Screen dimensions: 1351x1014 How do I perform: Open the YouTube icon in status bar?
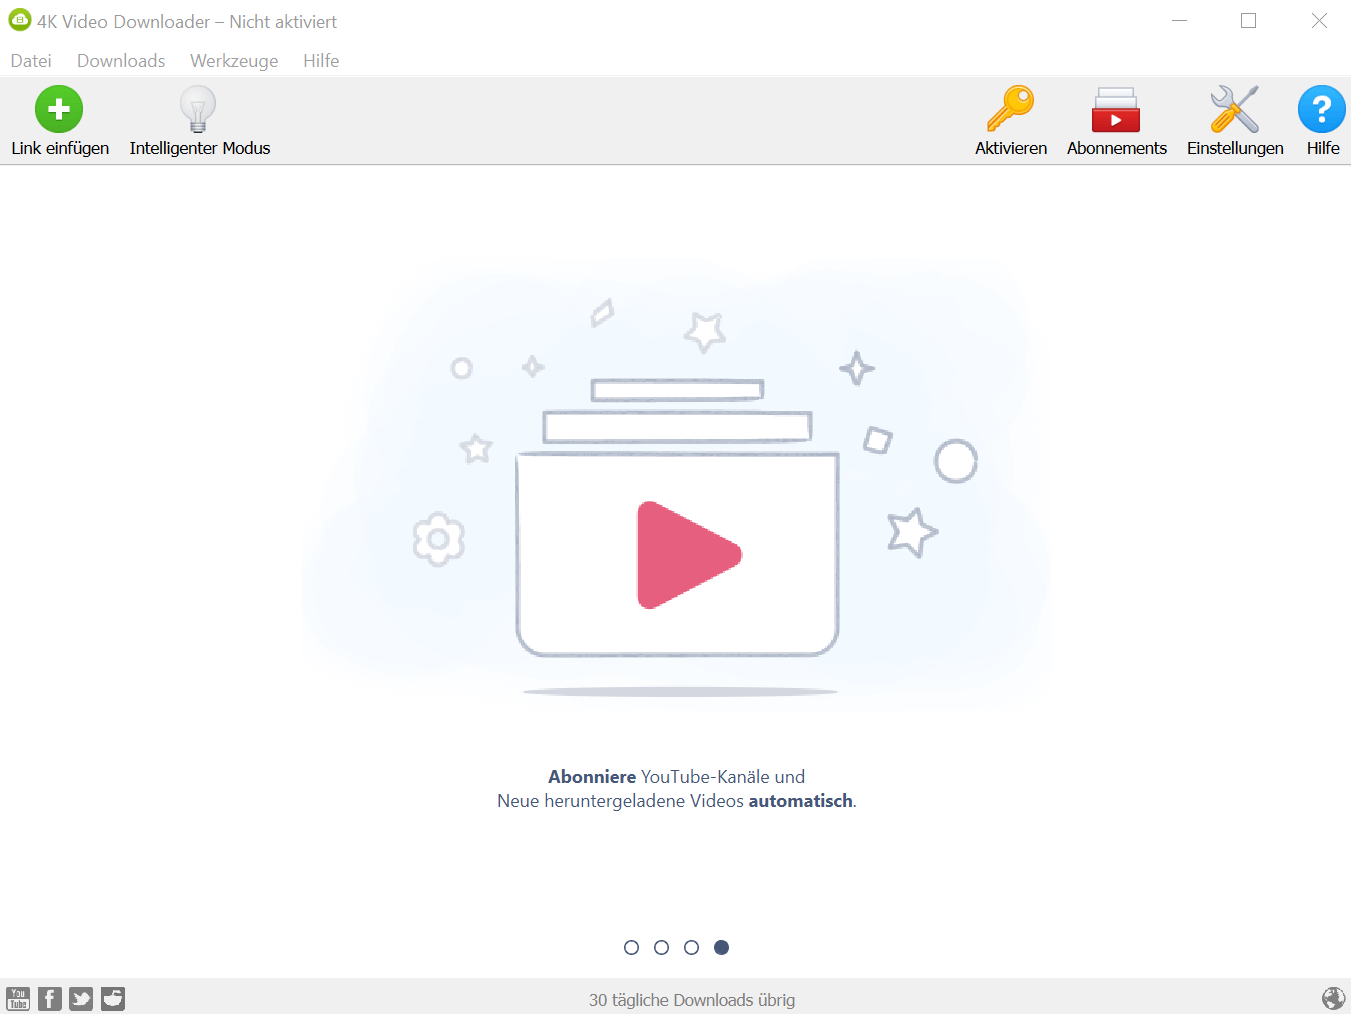click(x=18, y=999)
